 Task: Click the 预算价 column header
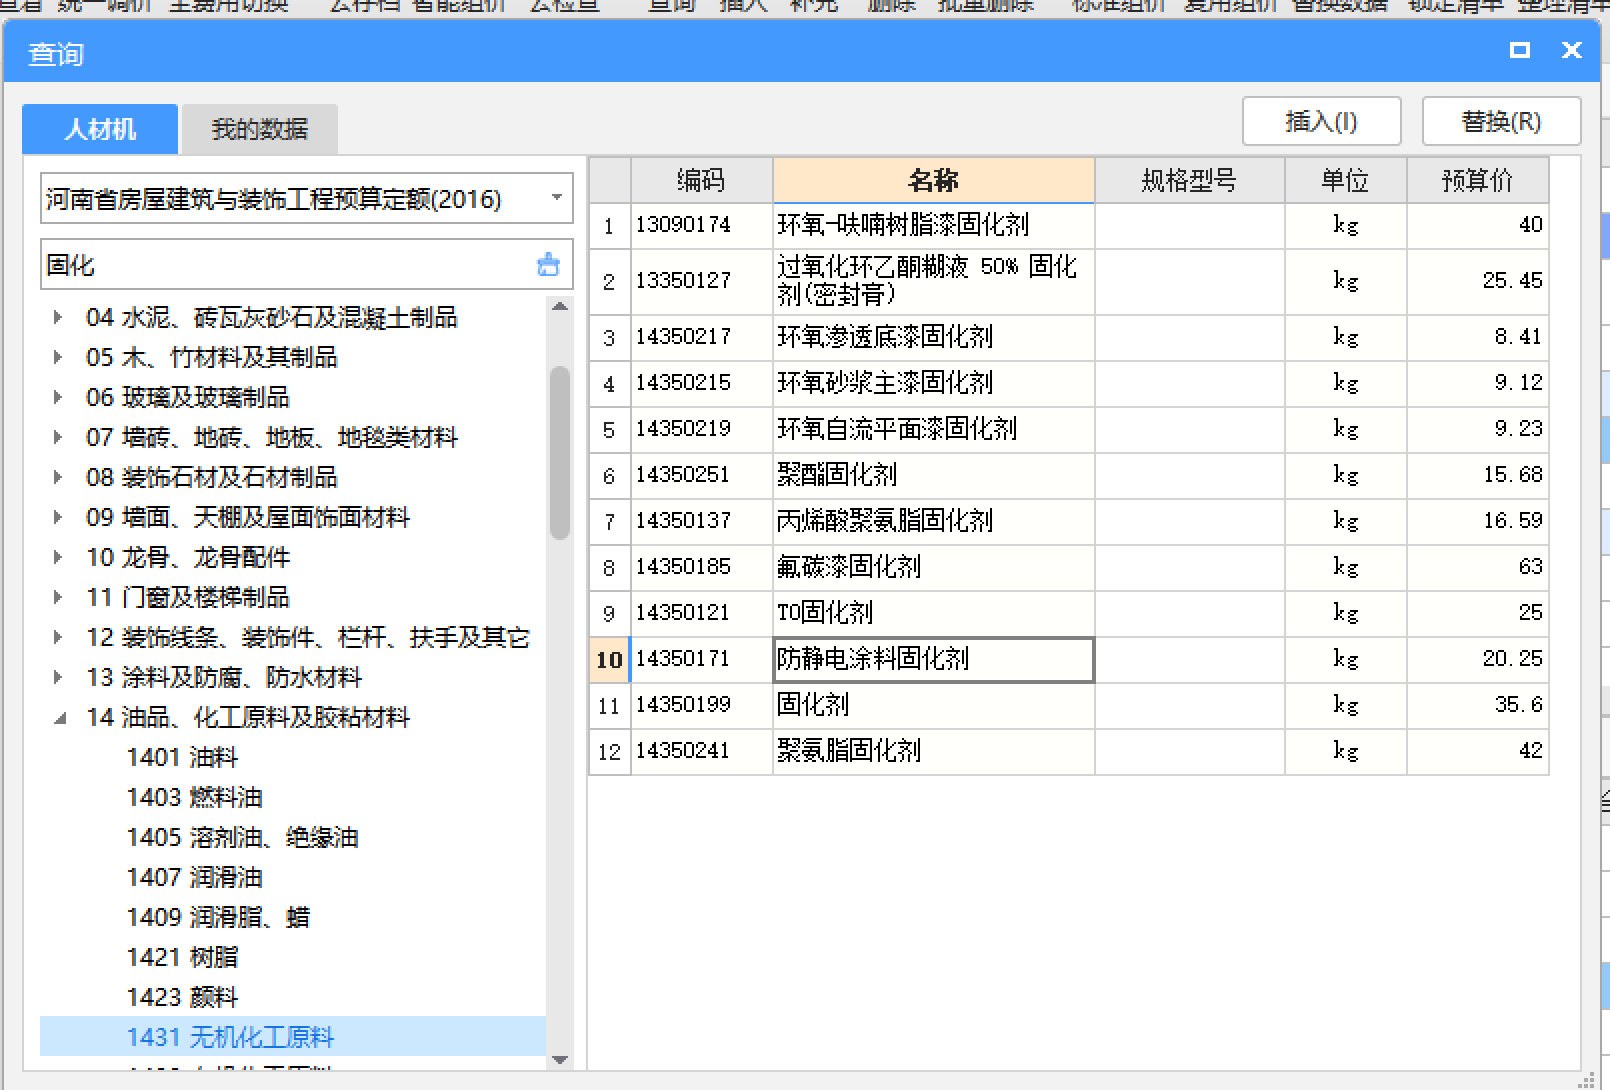(x=1477, y=180)
